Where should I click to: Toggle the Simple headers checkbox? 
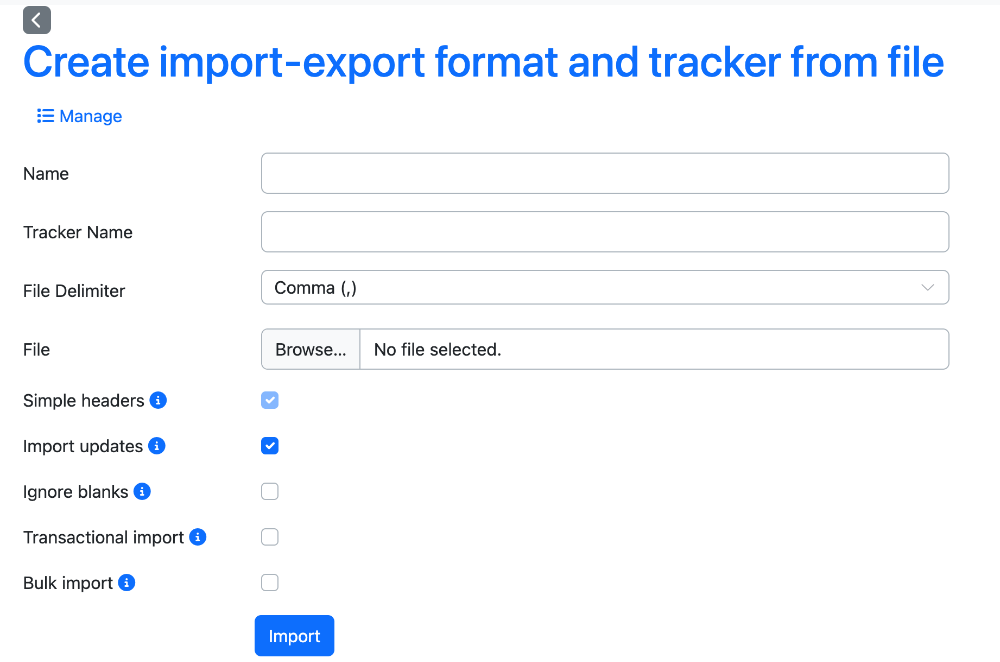270,401
